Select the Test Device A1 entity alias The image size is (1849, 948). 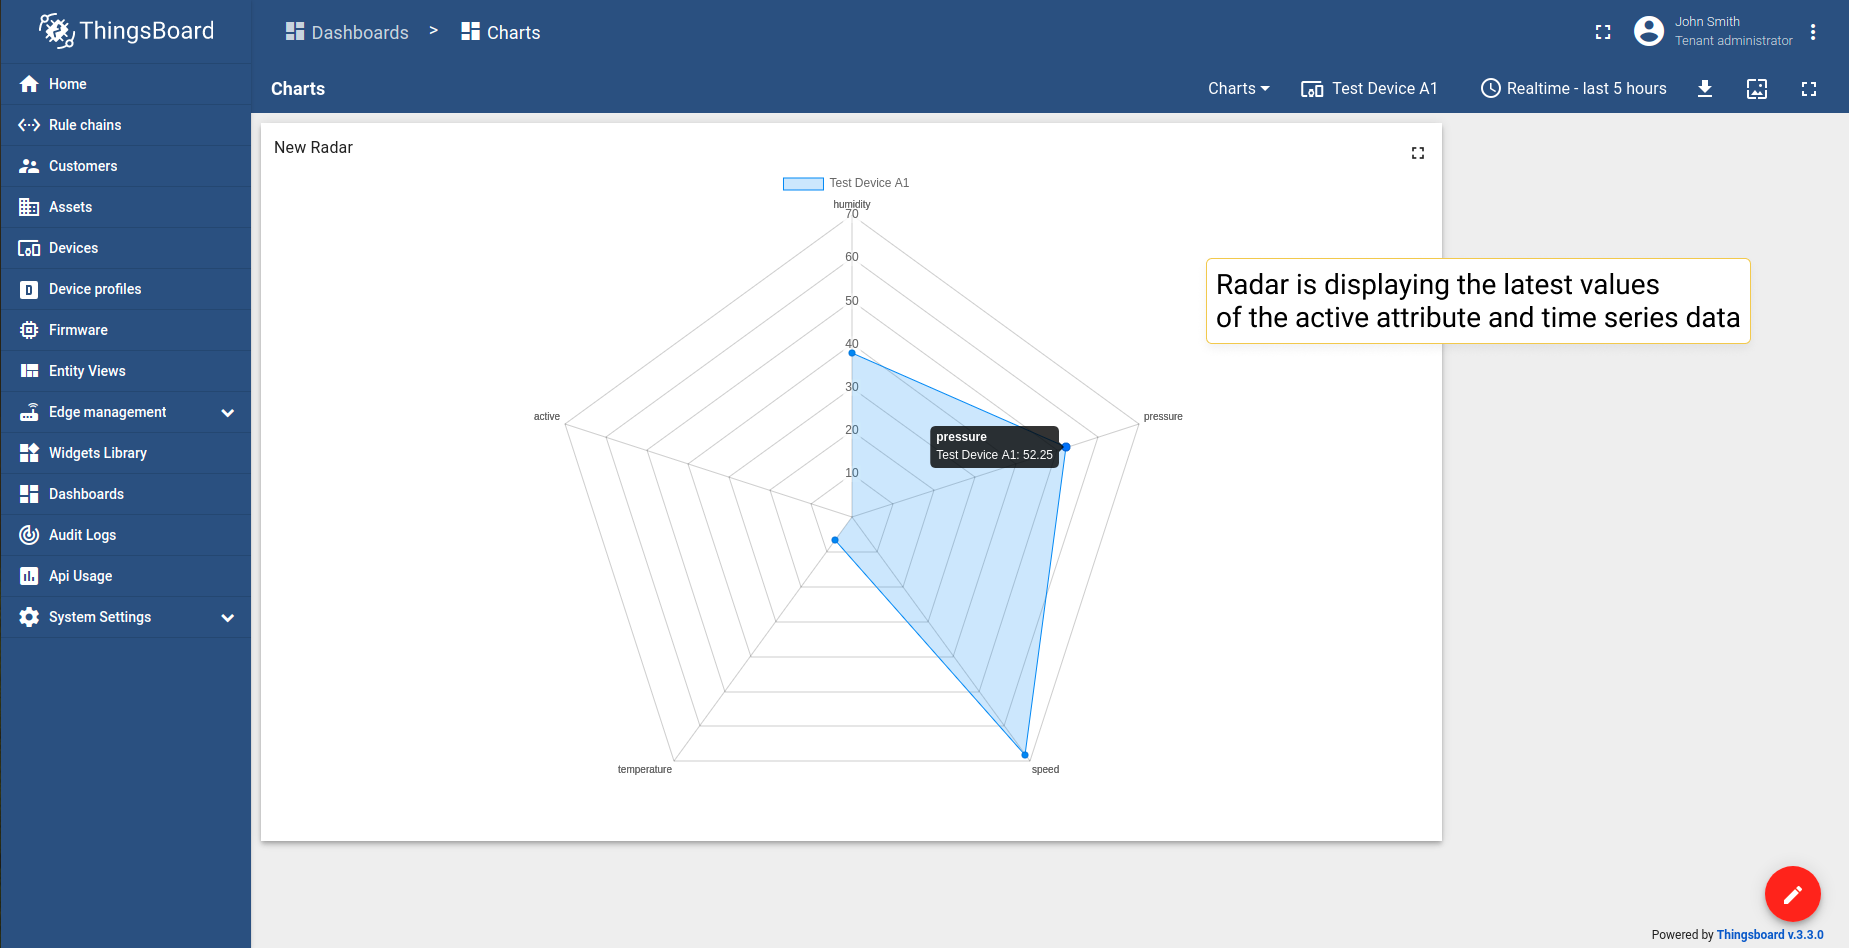[x=1369, y=89]
